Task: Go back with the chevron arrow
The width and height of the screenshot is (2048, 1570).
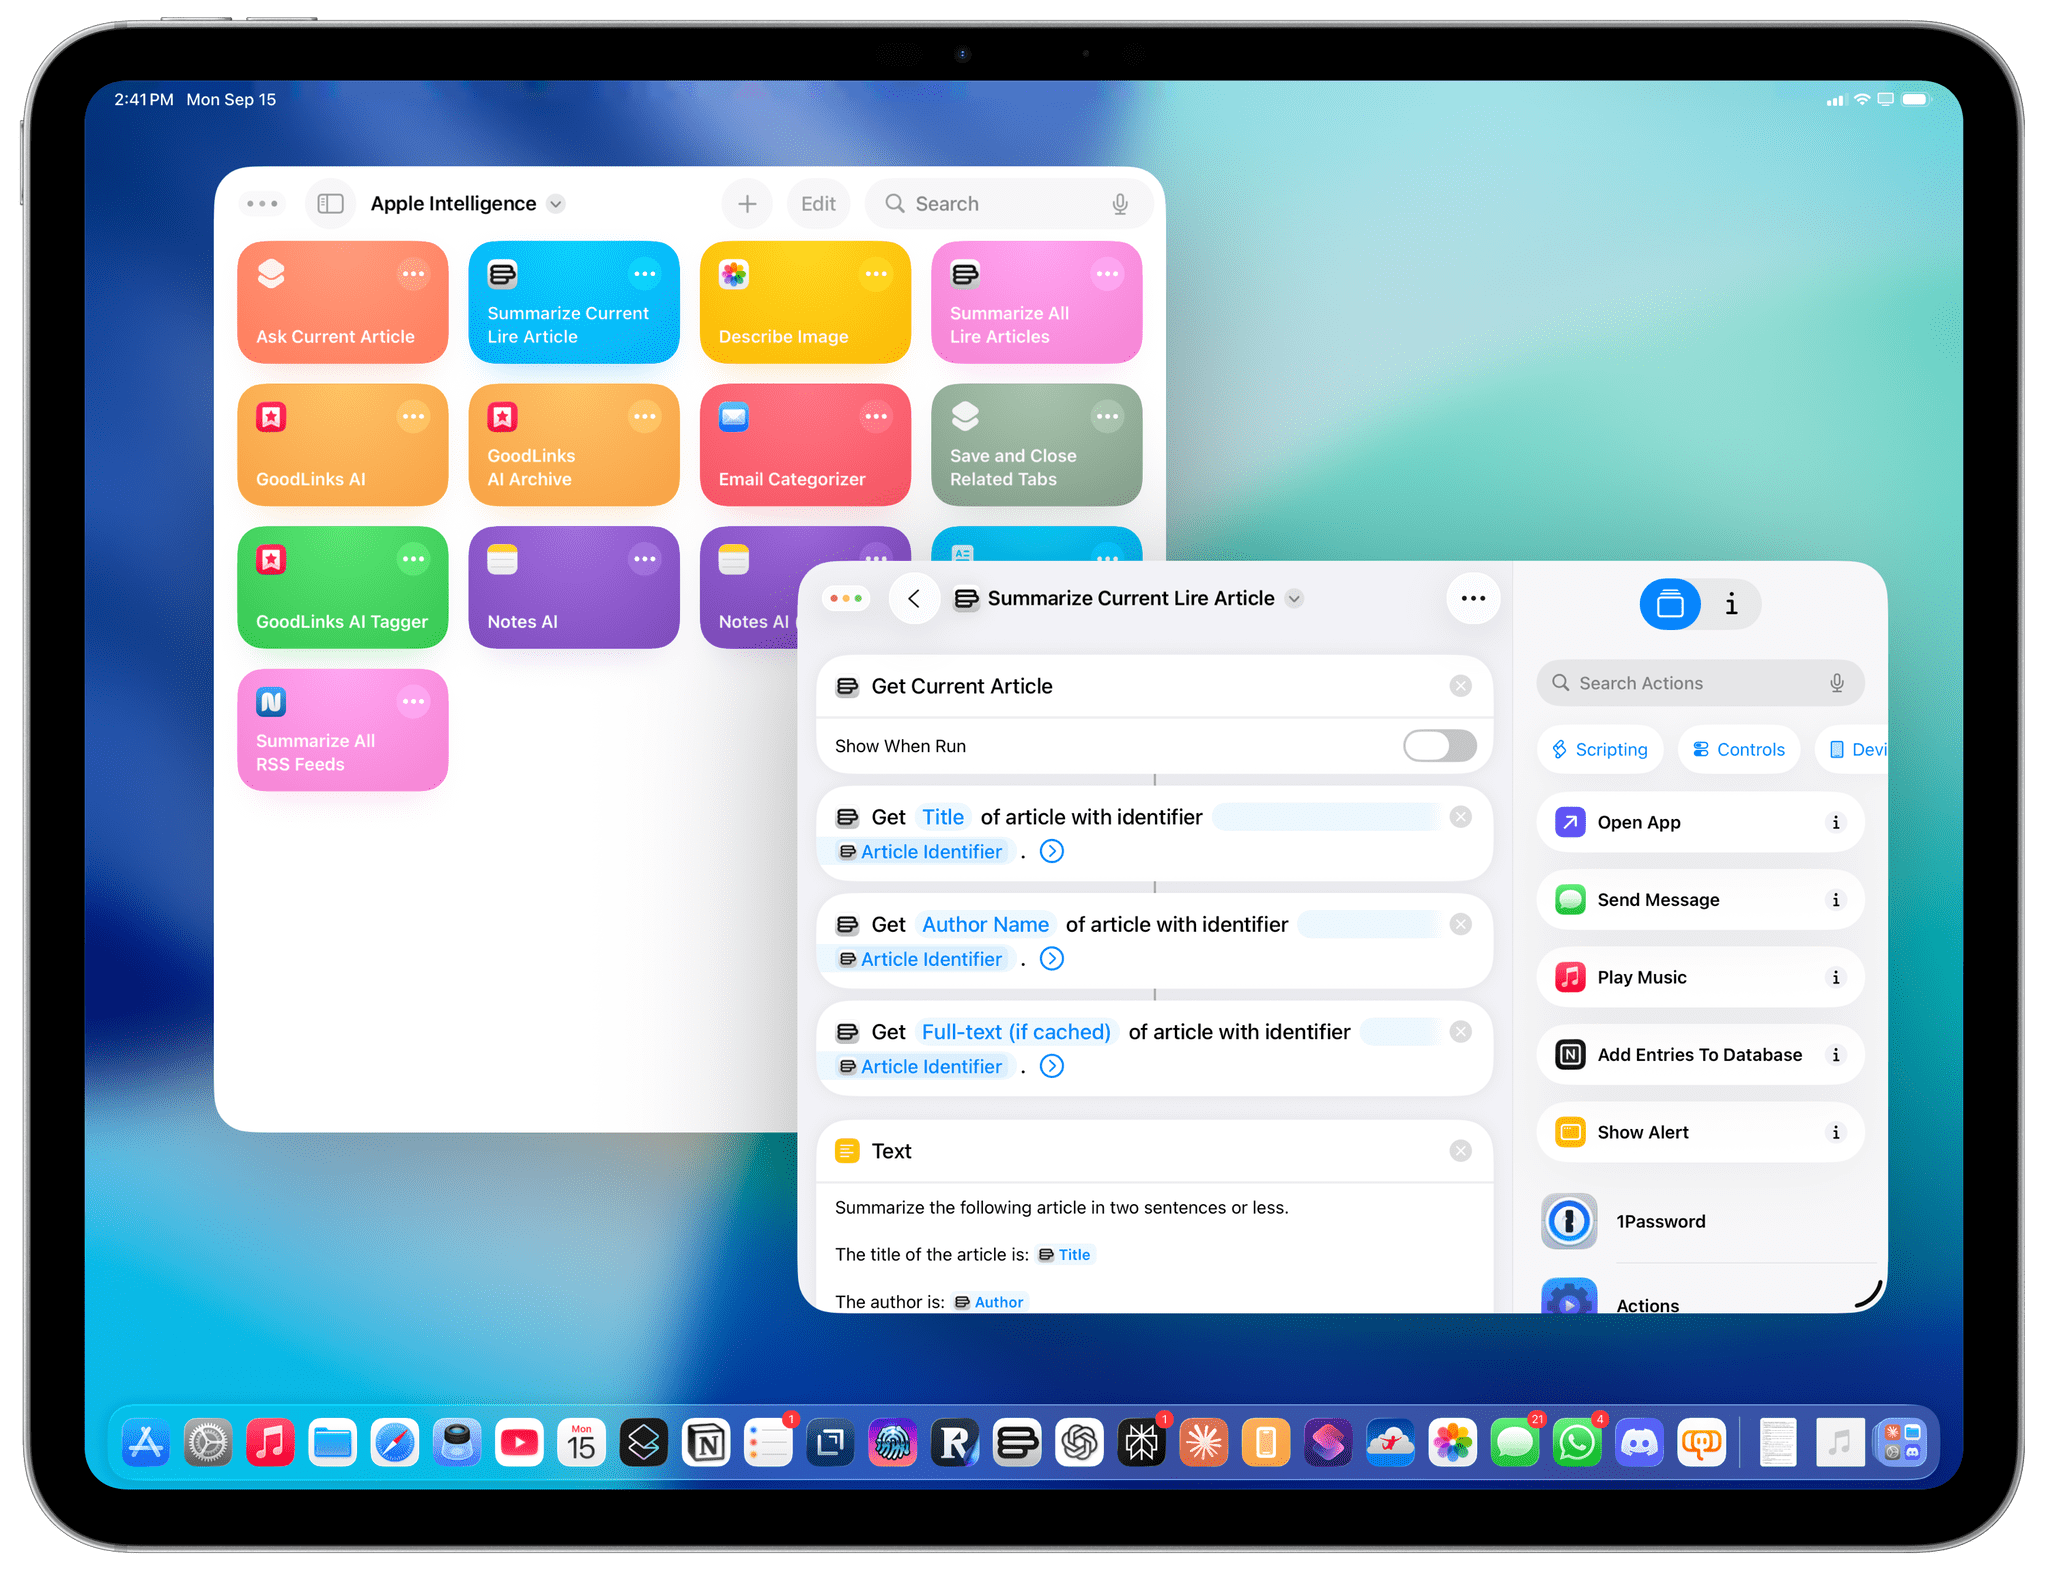Action: [914, 599]
